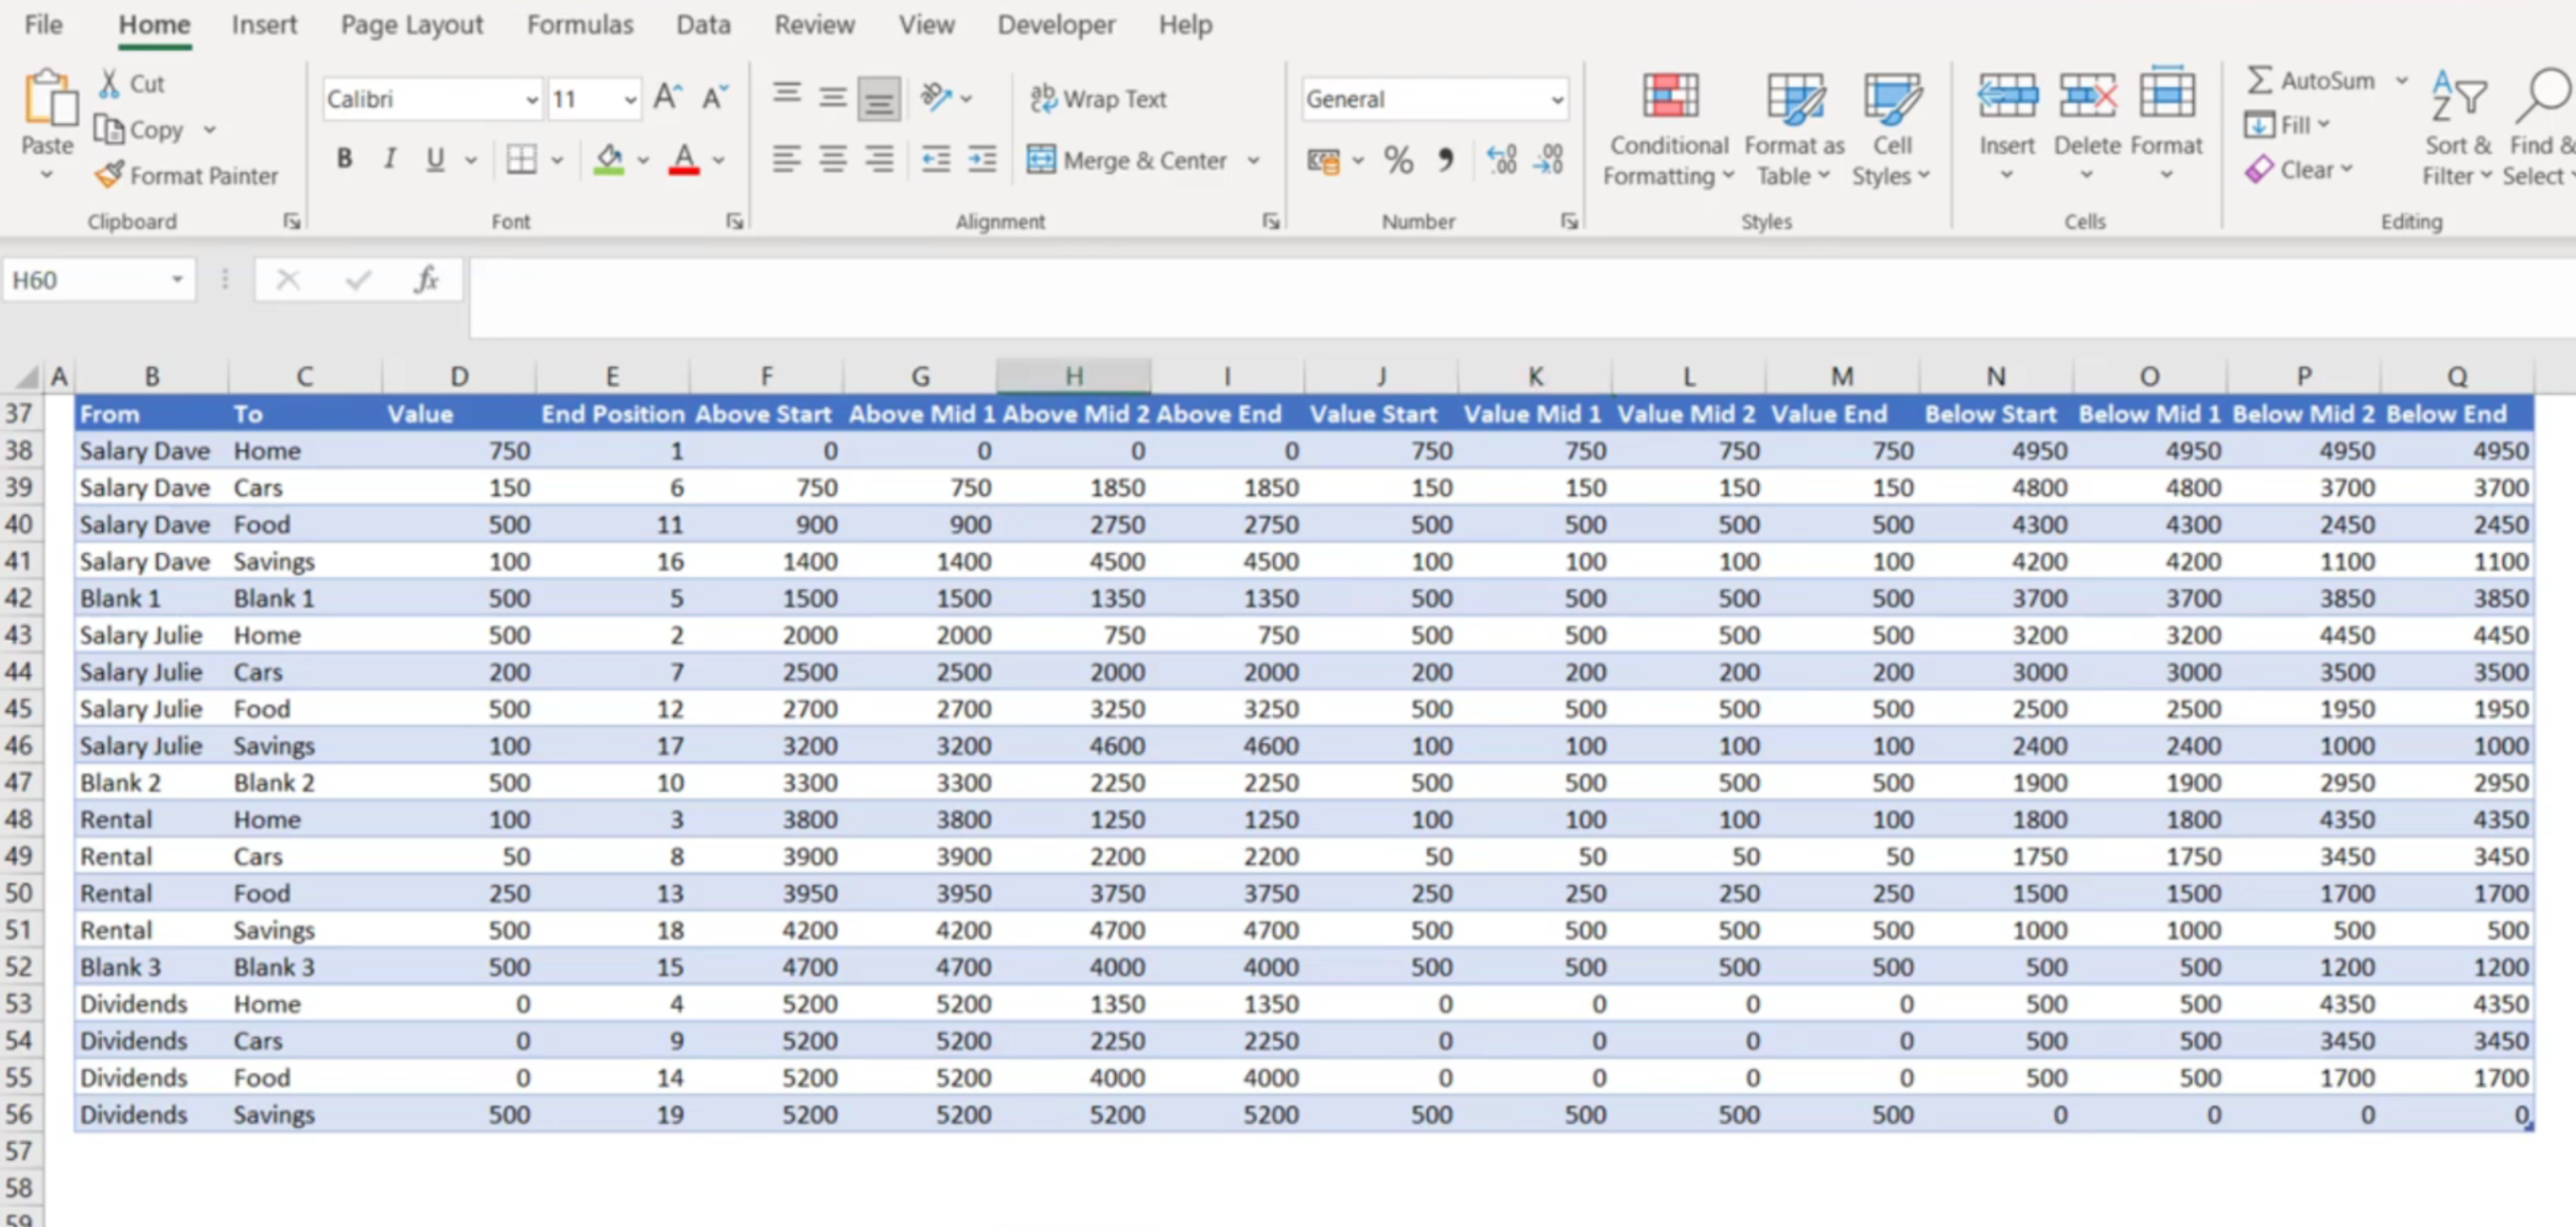Click Merge & Center
This screenshot has height=1227, width=2576.
pos(1127,160)
